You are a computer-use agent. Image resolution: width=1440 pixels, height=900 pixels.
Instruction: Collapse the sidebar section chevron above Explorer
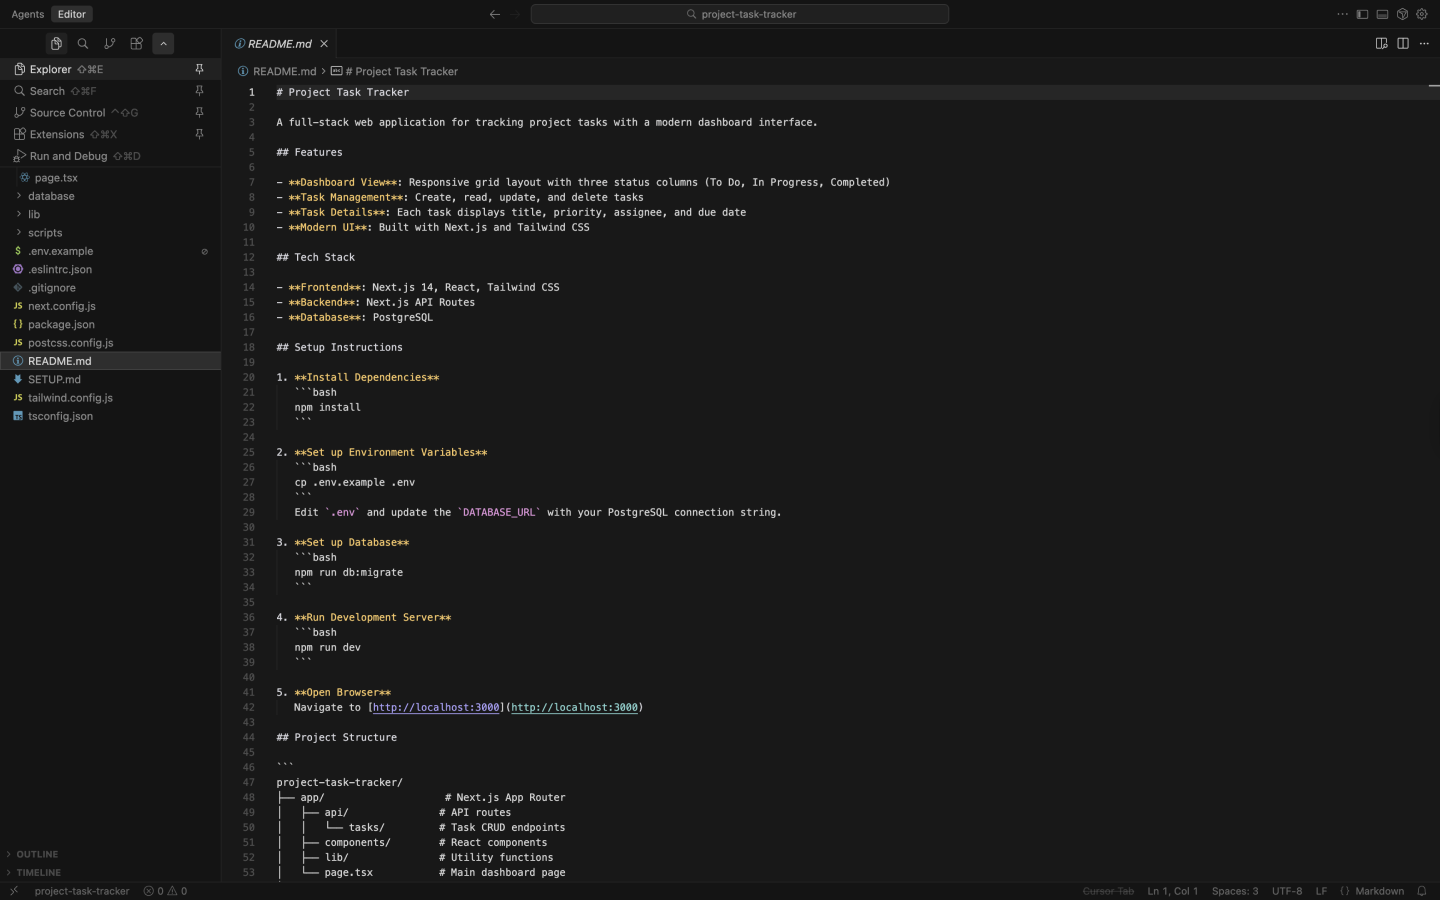pyautogui.click(x=163, y=43)
